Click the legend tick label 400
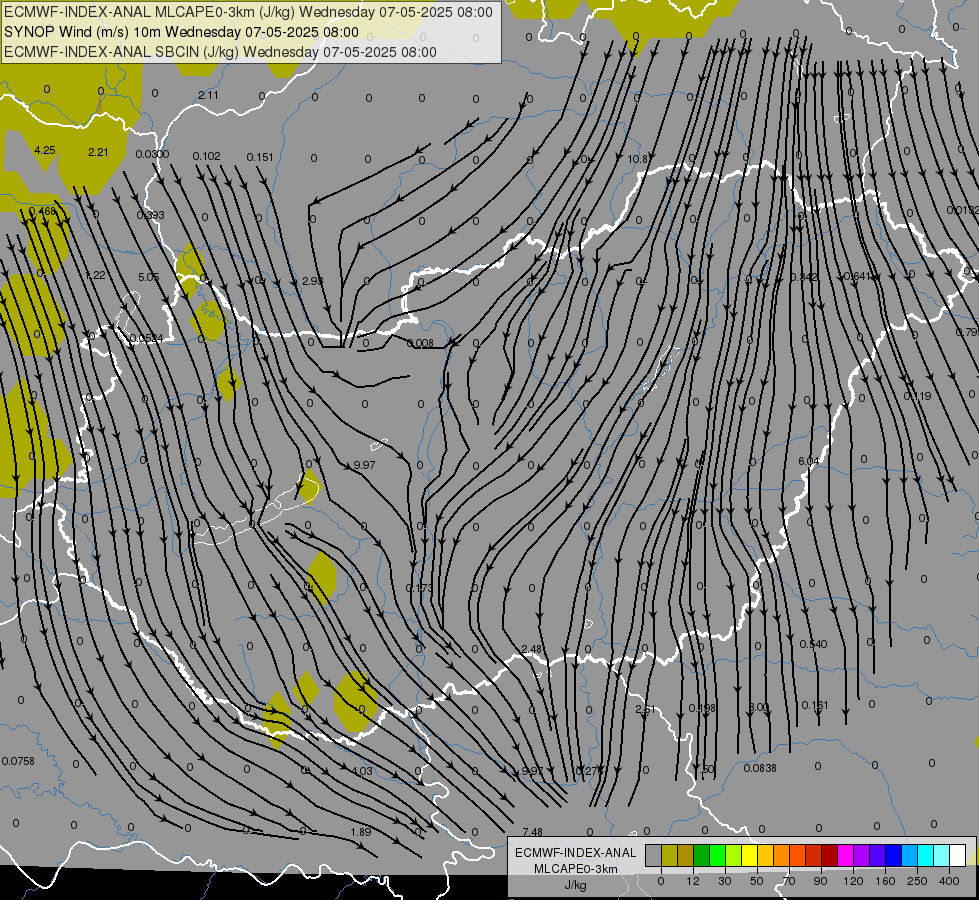Image resolution: width=979 pixels, height=900 pixels. [x=949, y=881]
